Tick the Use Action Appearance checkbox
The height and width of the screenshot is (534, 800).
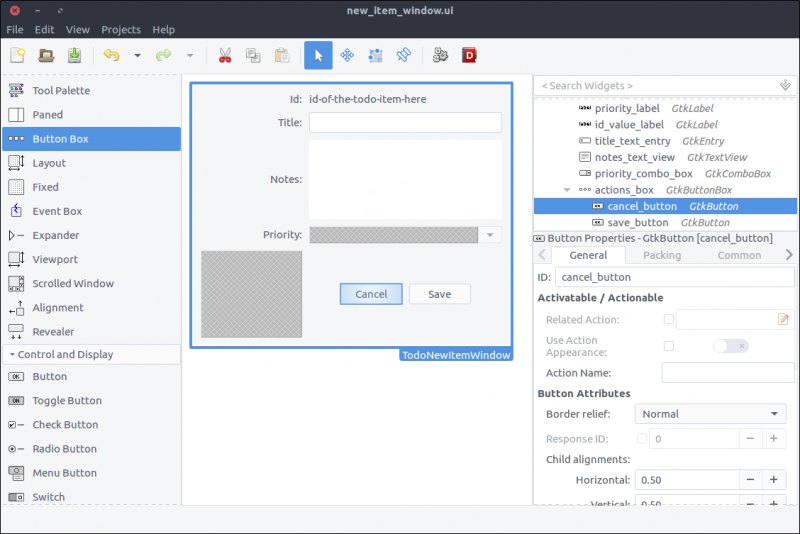point(669,346)
